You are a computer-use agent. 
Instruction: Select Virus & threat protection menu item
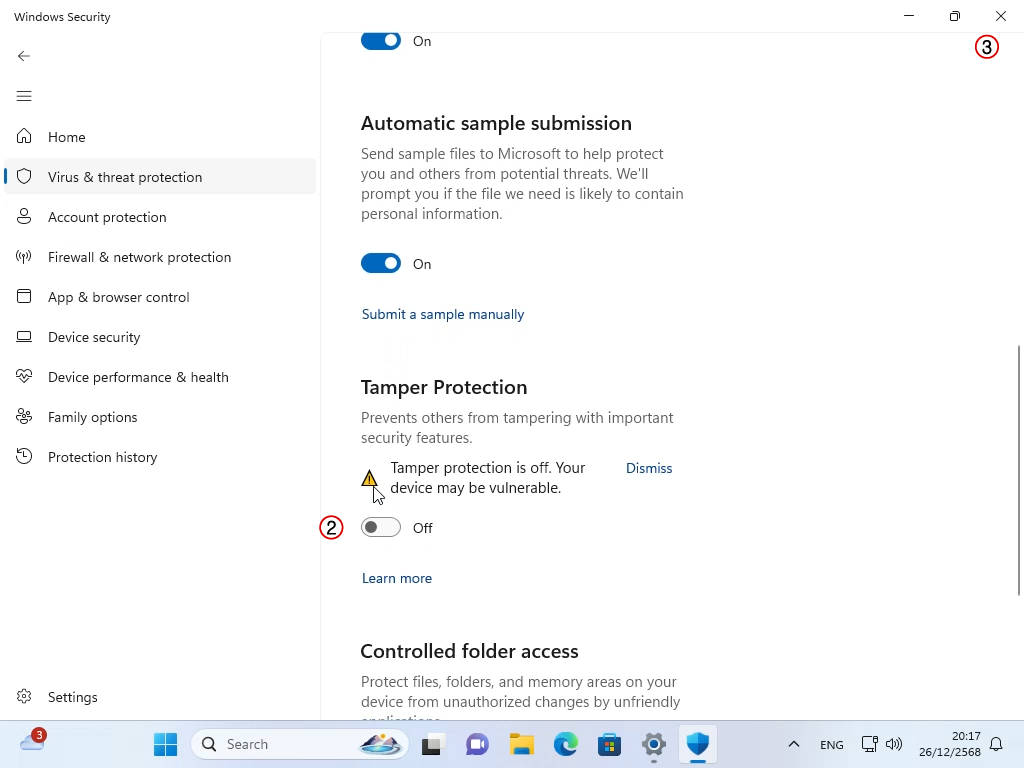point(125,177)
